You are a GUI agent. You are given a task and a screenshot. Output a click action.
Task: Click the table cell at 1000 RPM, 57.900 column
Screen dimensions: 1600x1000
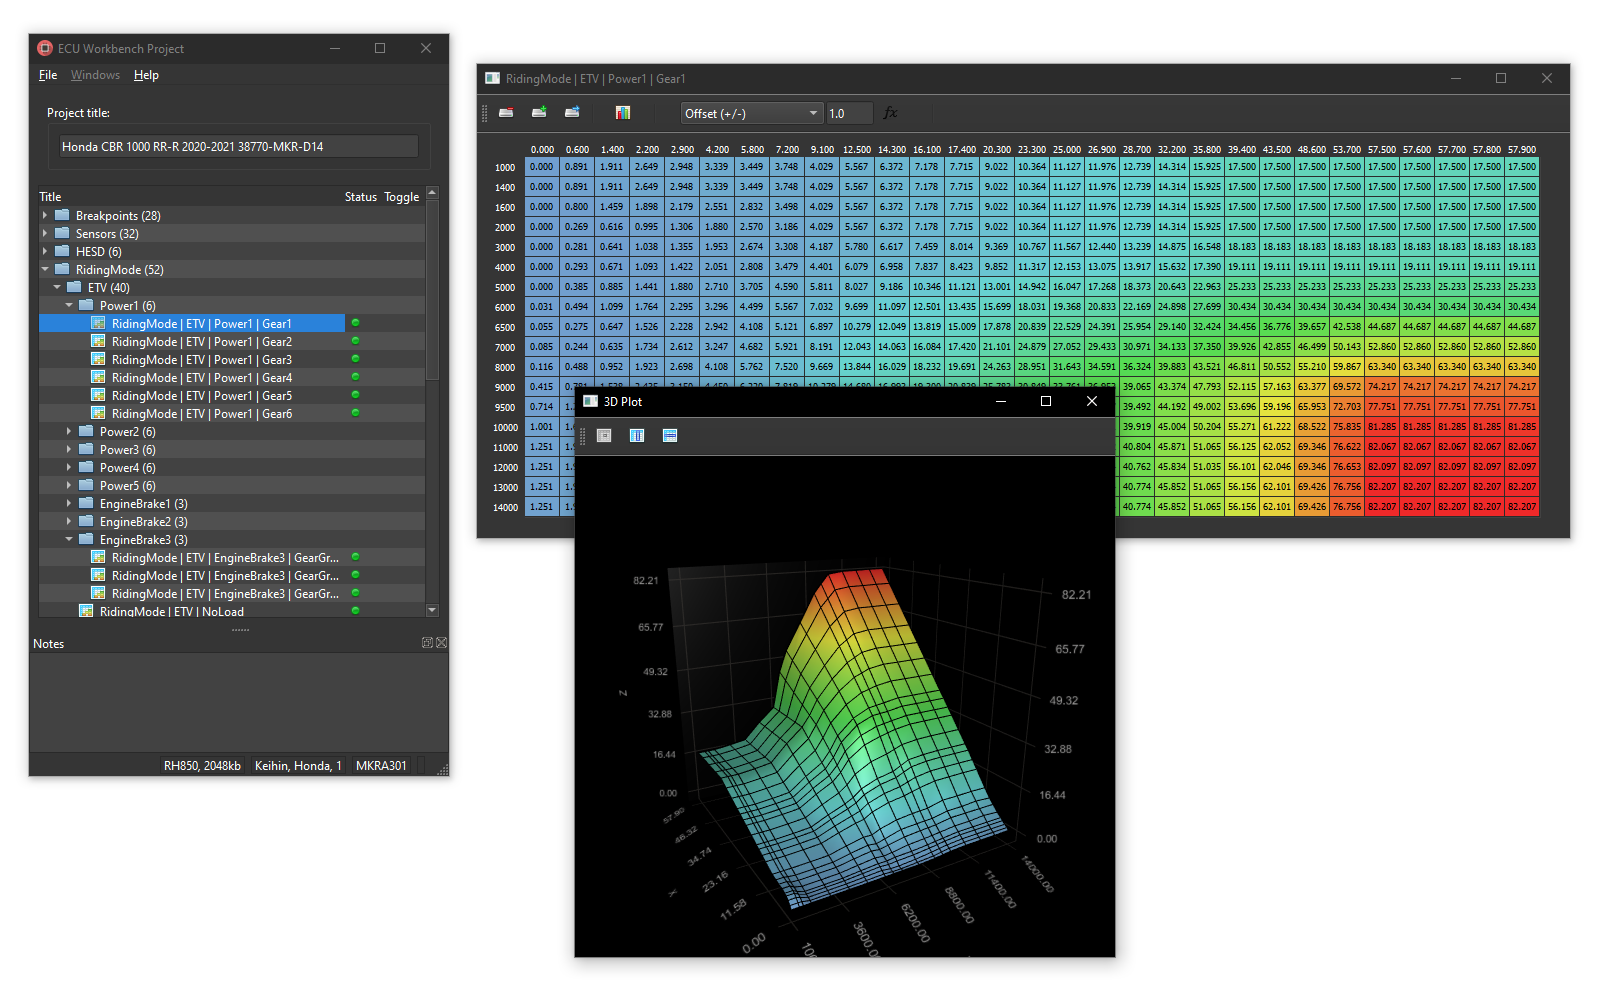point(1521,167)
